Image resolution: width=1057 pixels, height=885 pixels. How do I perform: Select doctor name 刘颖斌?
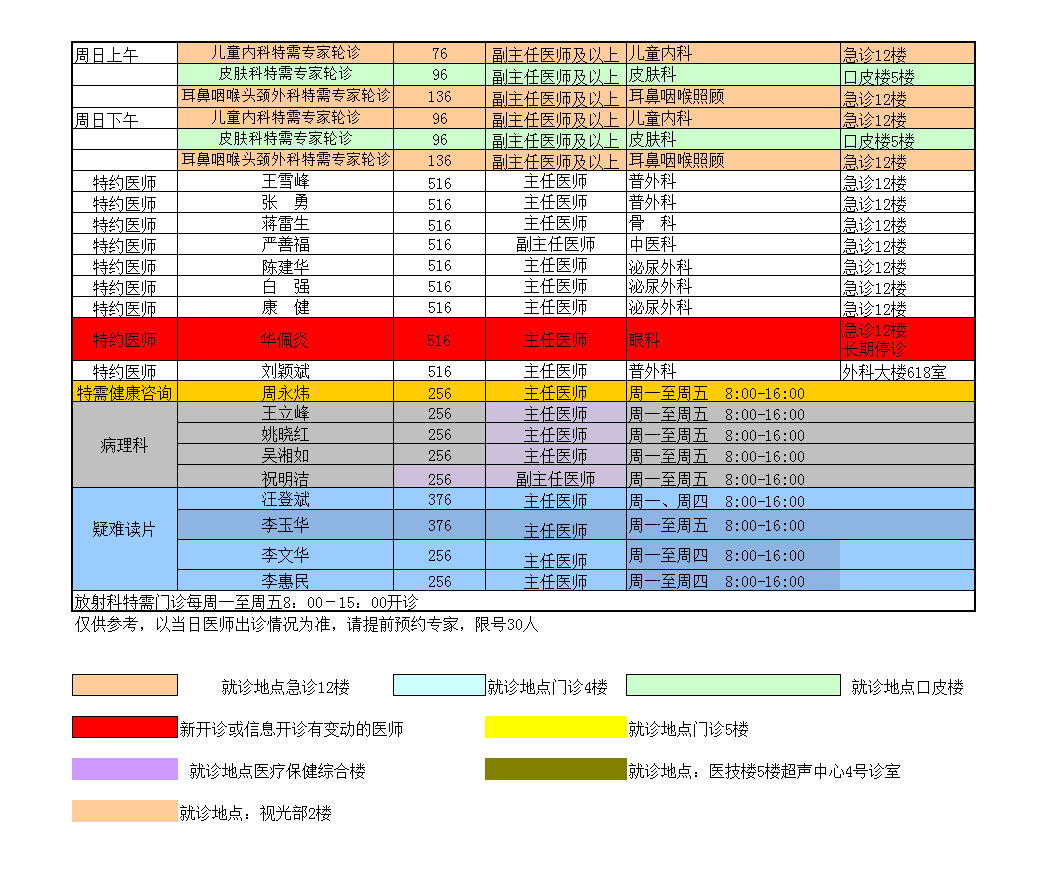pos(285,371)
